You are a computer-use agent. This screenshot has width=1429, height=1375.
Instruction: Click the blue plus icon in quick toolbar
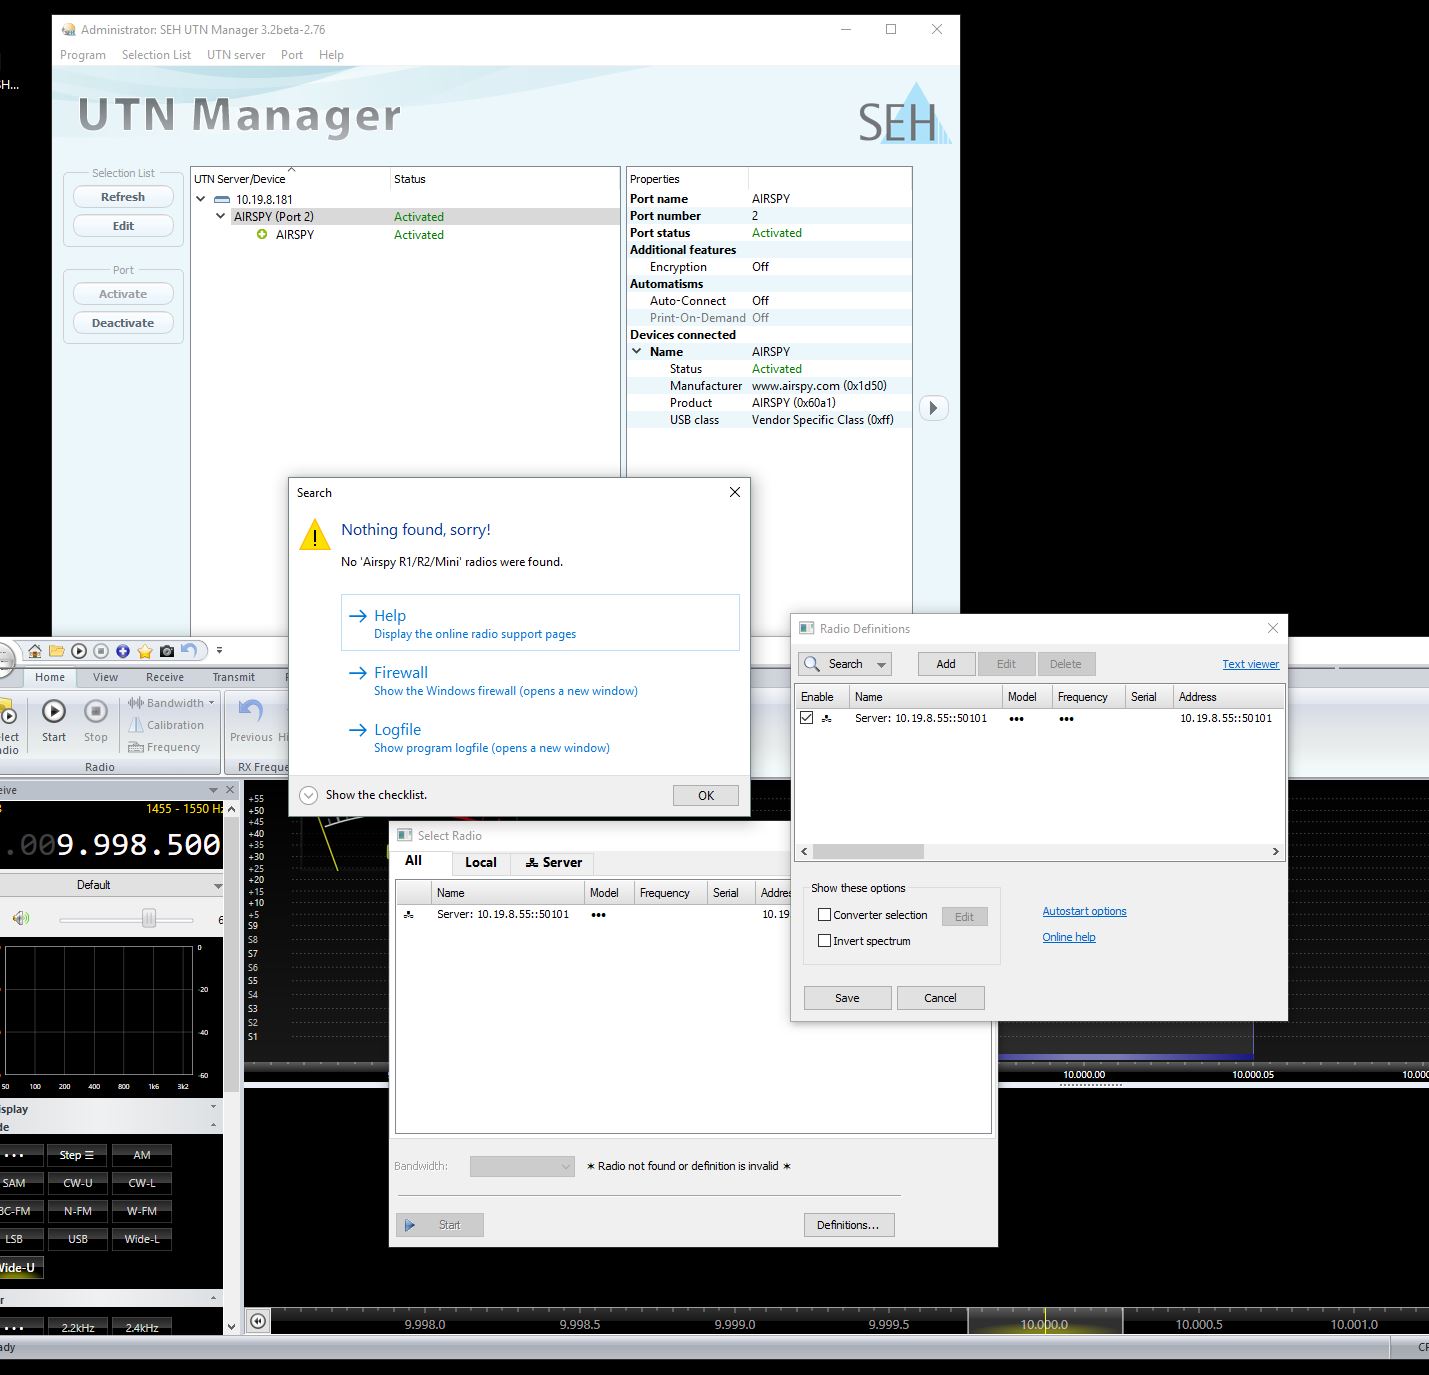pyautogui.click(x=123, y=651)
